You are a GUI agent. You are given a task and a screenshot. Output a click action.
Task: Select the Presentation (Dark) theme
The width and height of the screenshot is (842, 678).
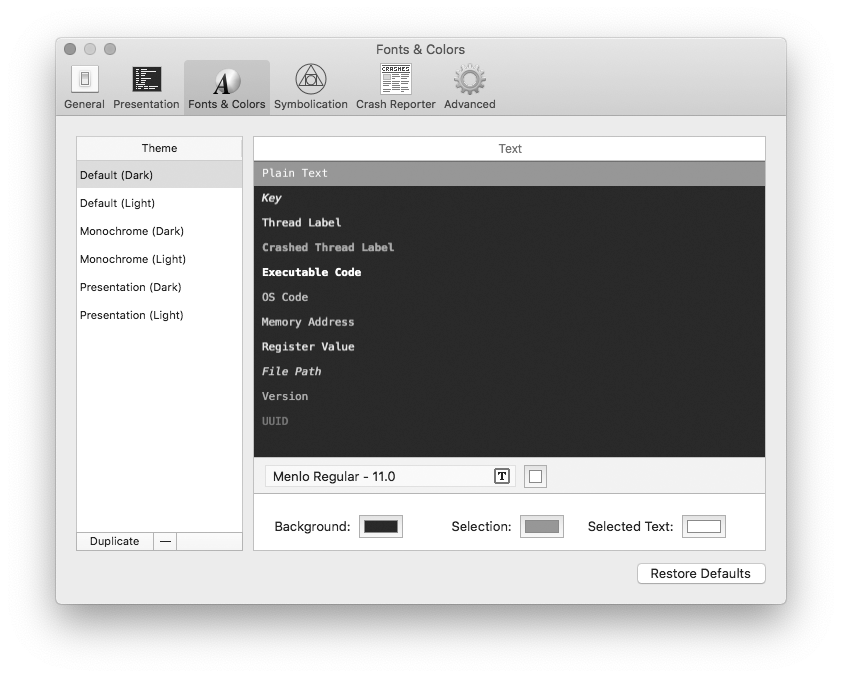pyautogui.click(x=159, y=287)
